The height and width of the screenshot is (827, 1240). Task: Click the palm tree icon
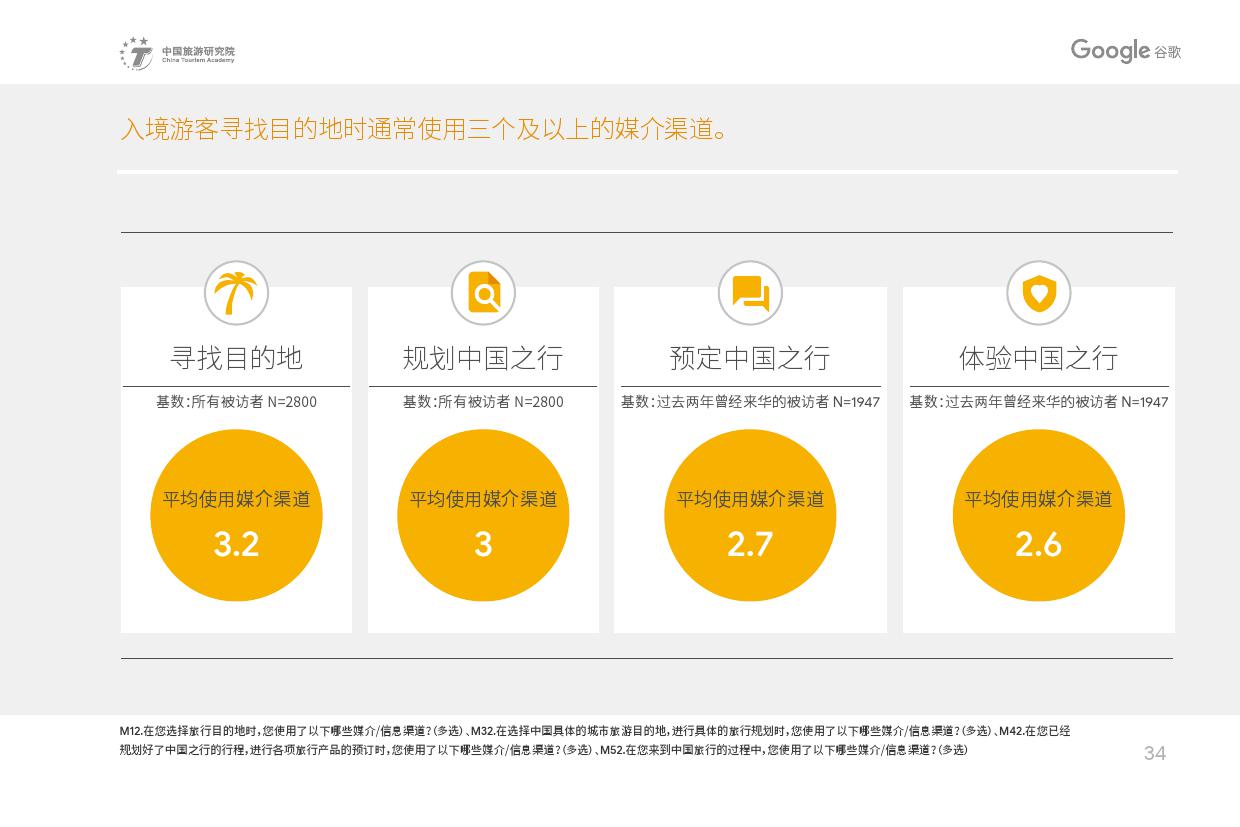click(x=237, y=293)
